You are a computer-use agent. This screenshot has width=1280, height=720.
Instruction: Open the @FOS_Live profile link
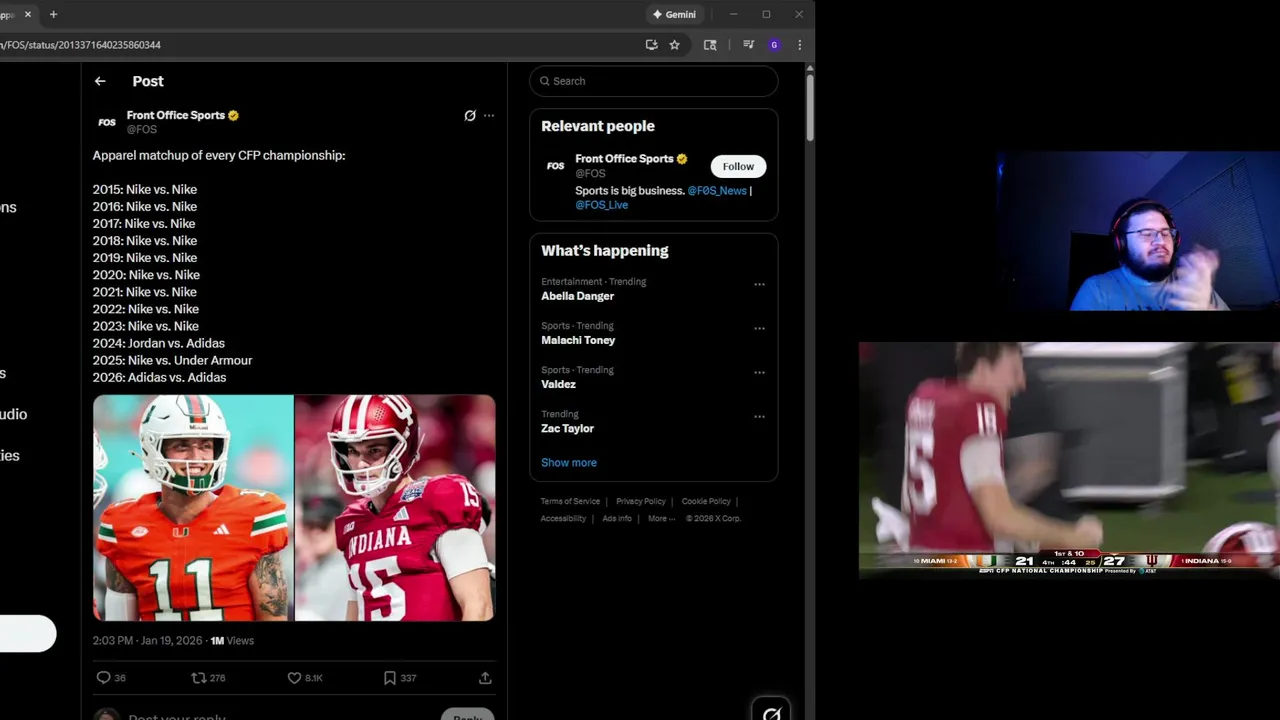pos(602,205)
